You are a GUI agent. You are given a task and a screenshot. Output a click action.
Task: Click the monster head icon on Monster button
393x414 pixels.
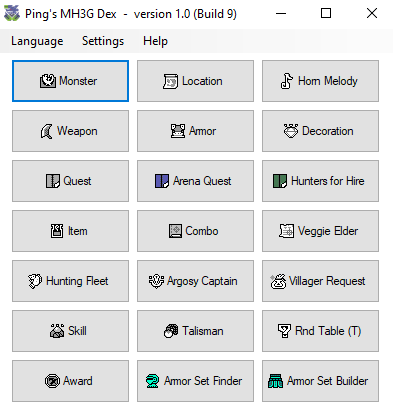(48, 81)
